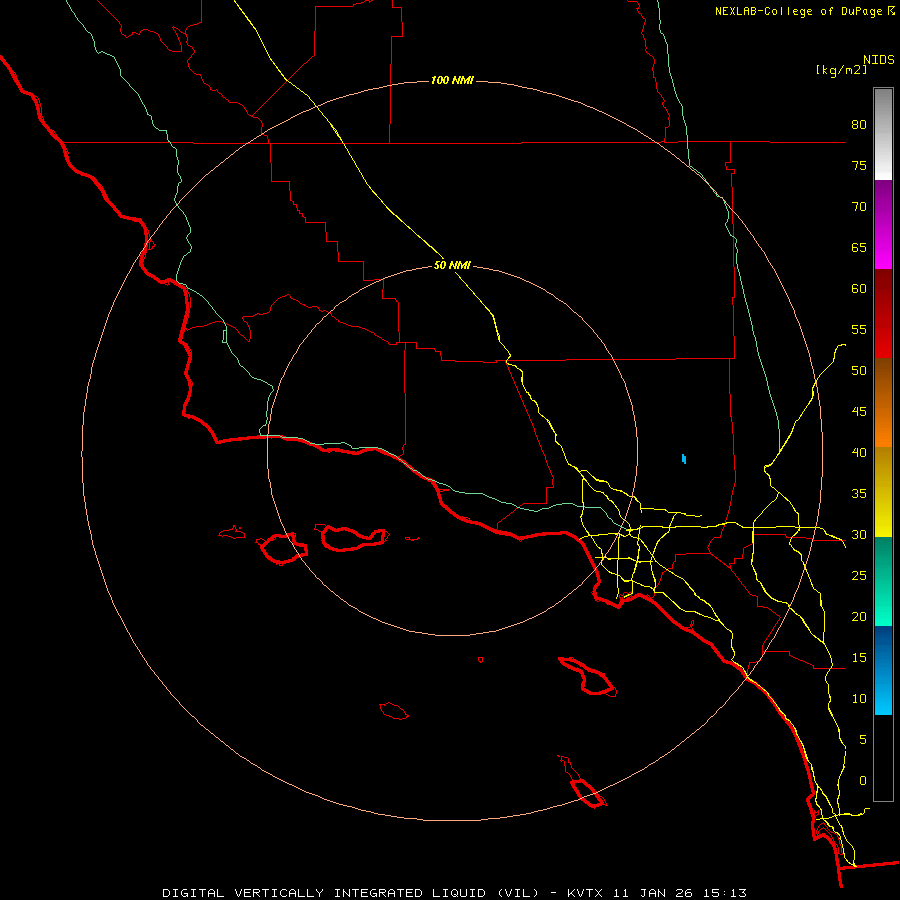
Task: Click the color scale value 10
Action: click(859, 699)
